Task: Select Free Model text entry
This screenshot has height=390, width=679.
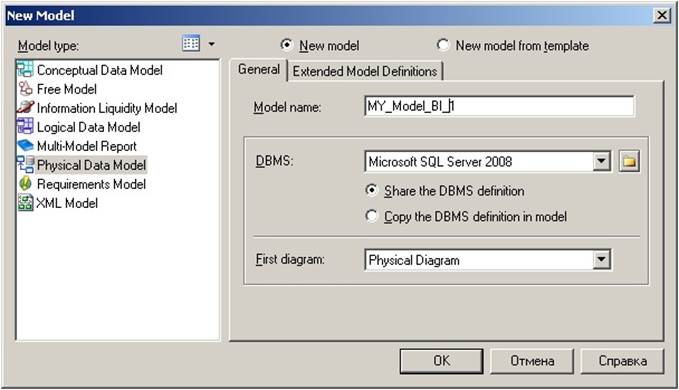Action: (67, 89)
